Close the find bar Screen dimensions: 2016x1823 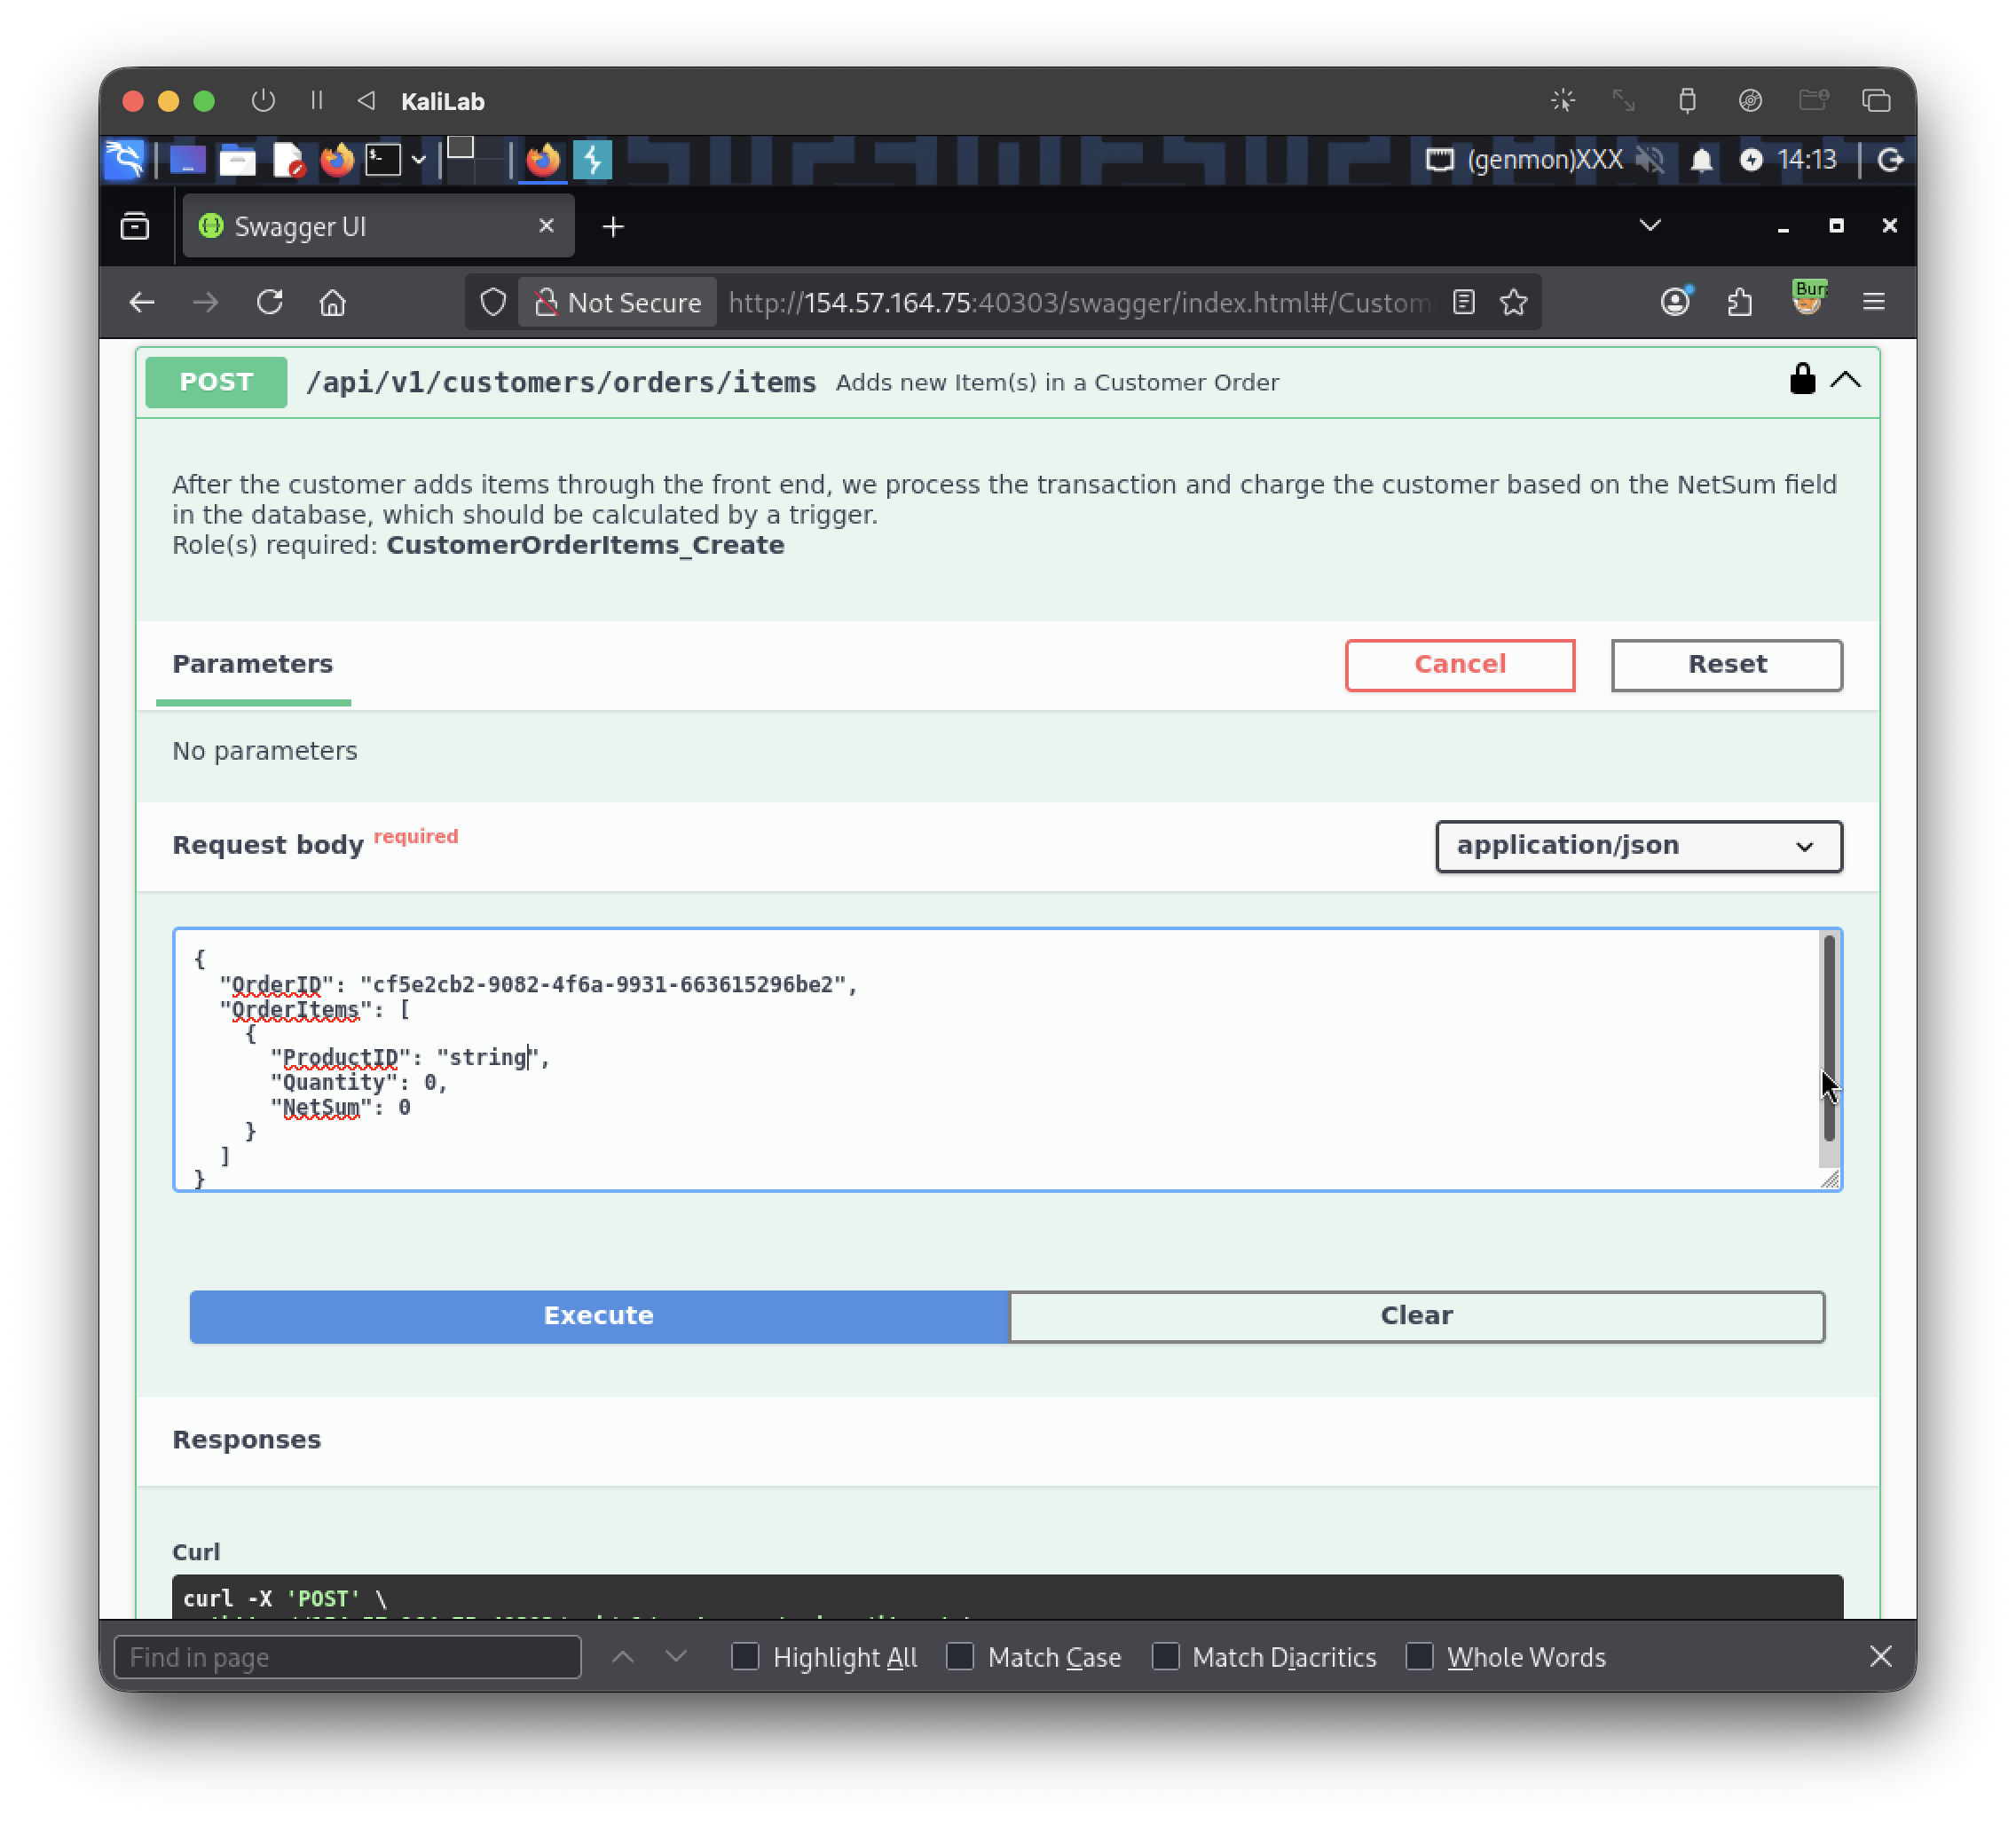click(x=1880, y=1657)
